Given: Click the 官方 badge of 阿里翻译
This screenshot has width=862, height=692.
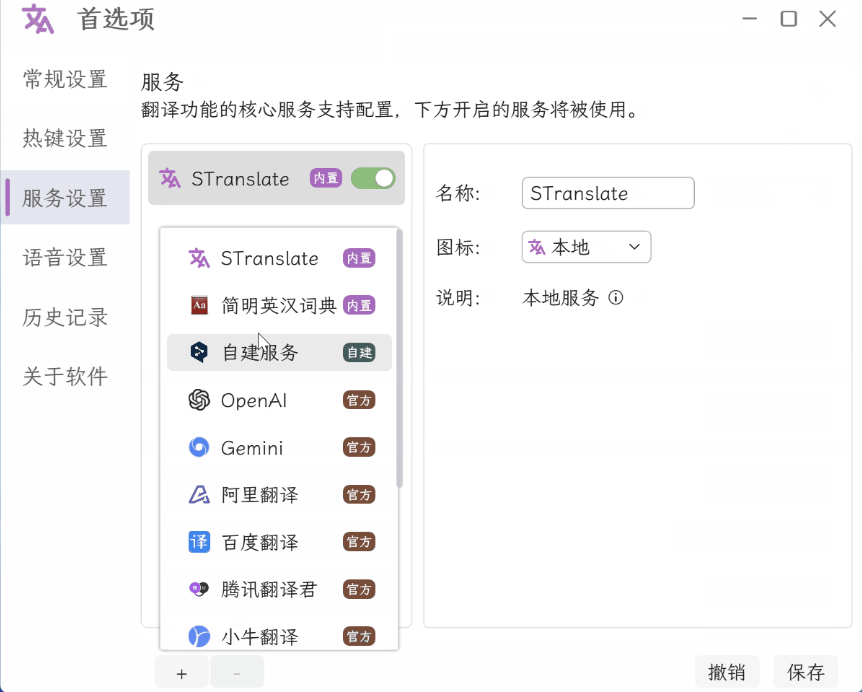Looking at the screenshot, I should (x=359, y=495).
